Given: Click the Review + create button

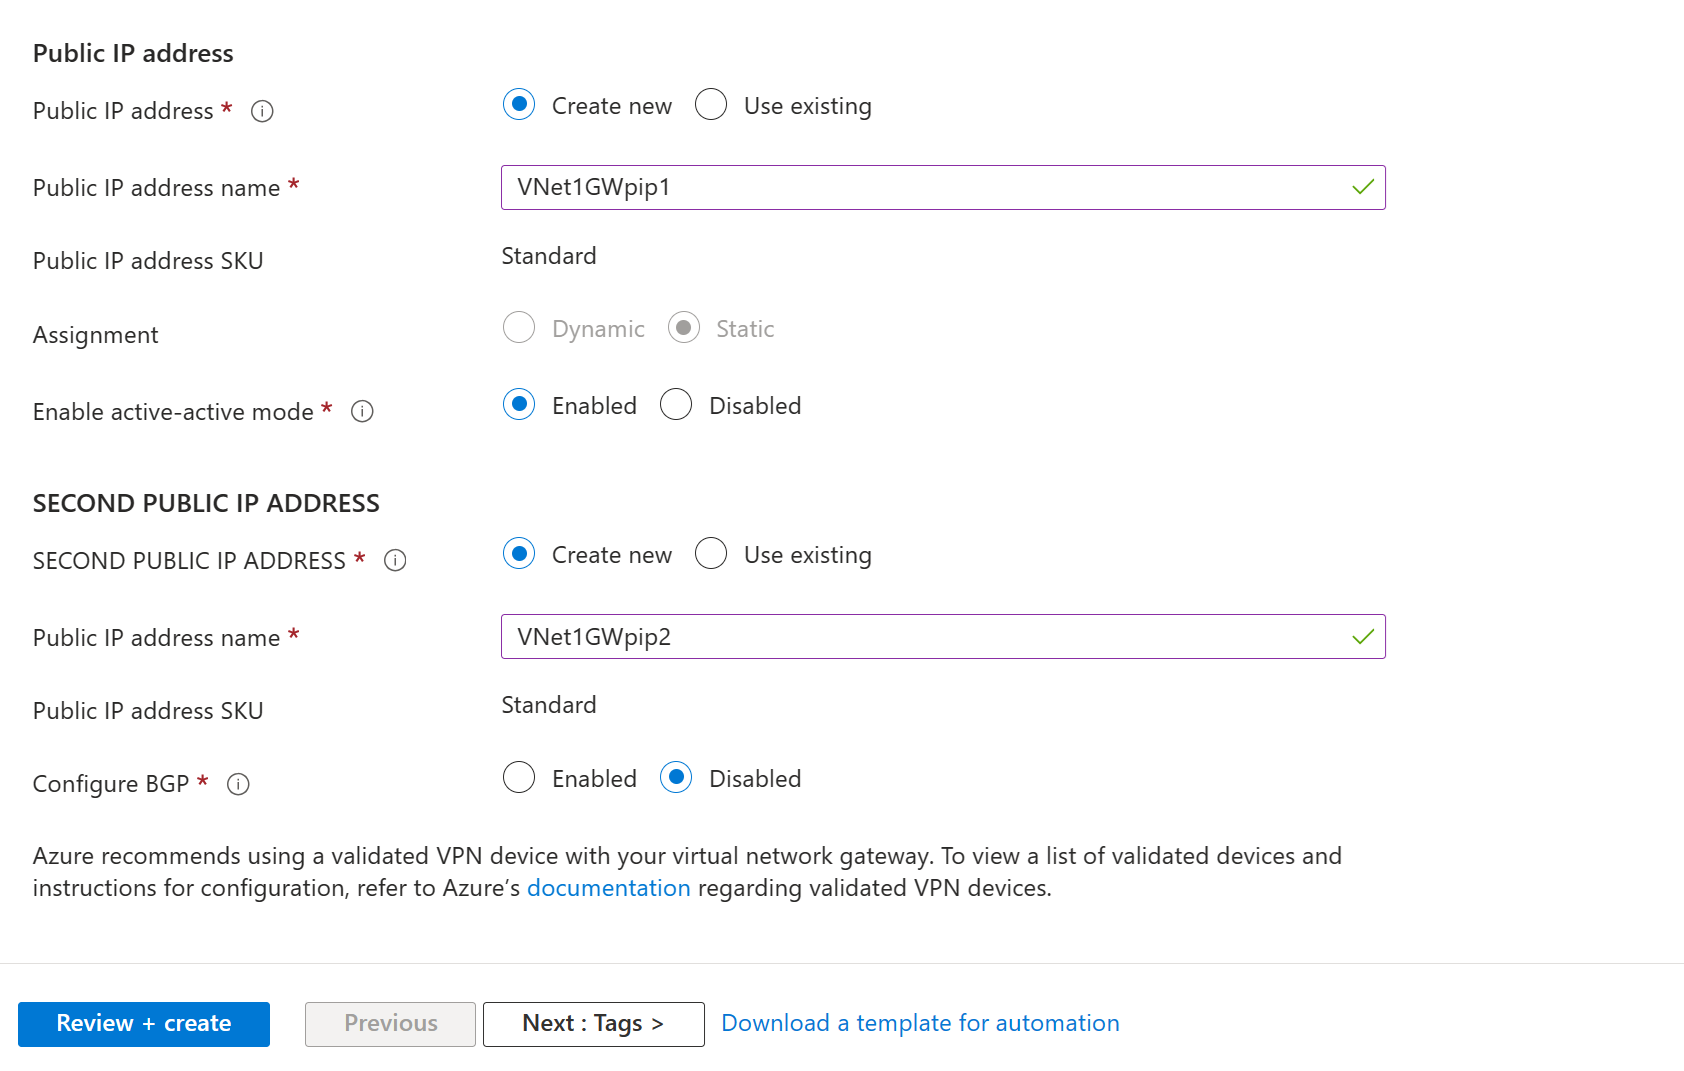Looking at the screenshot, I should (x=144, y=1024).
